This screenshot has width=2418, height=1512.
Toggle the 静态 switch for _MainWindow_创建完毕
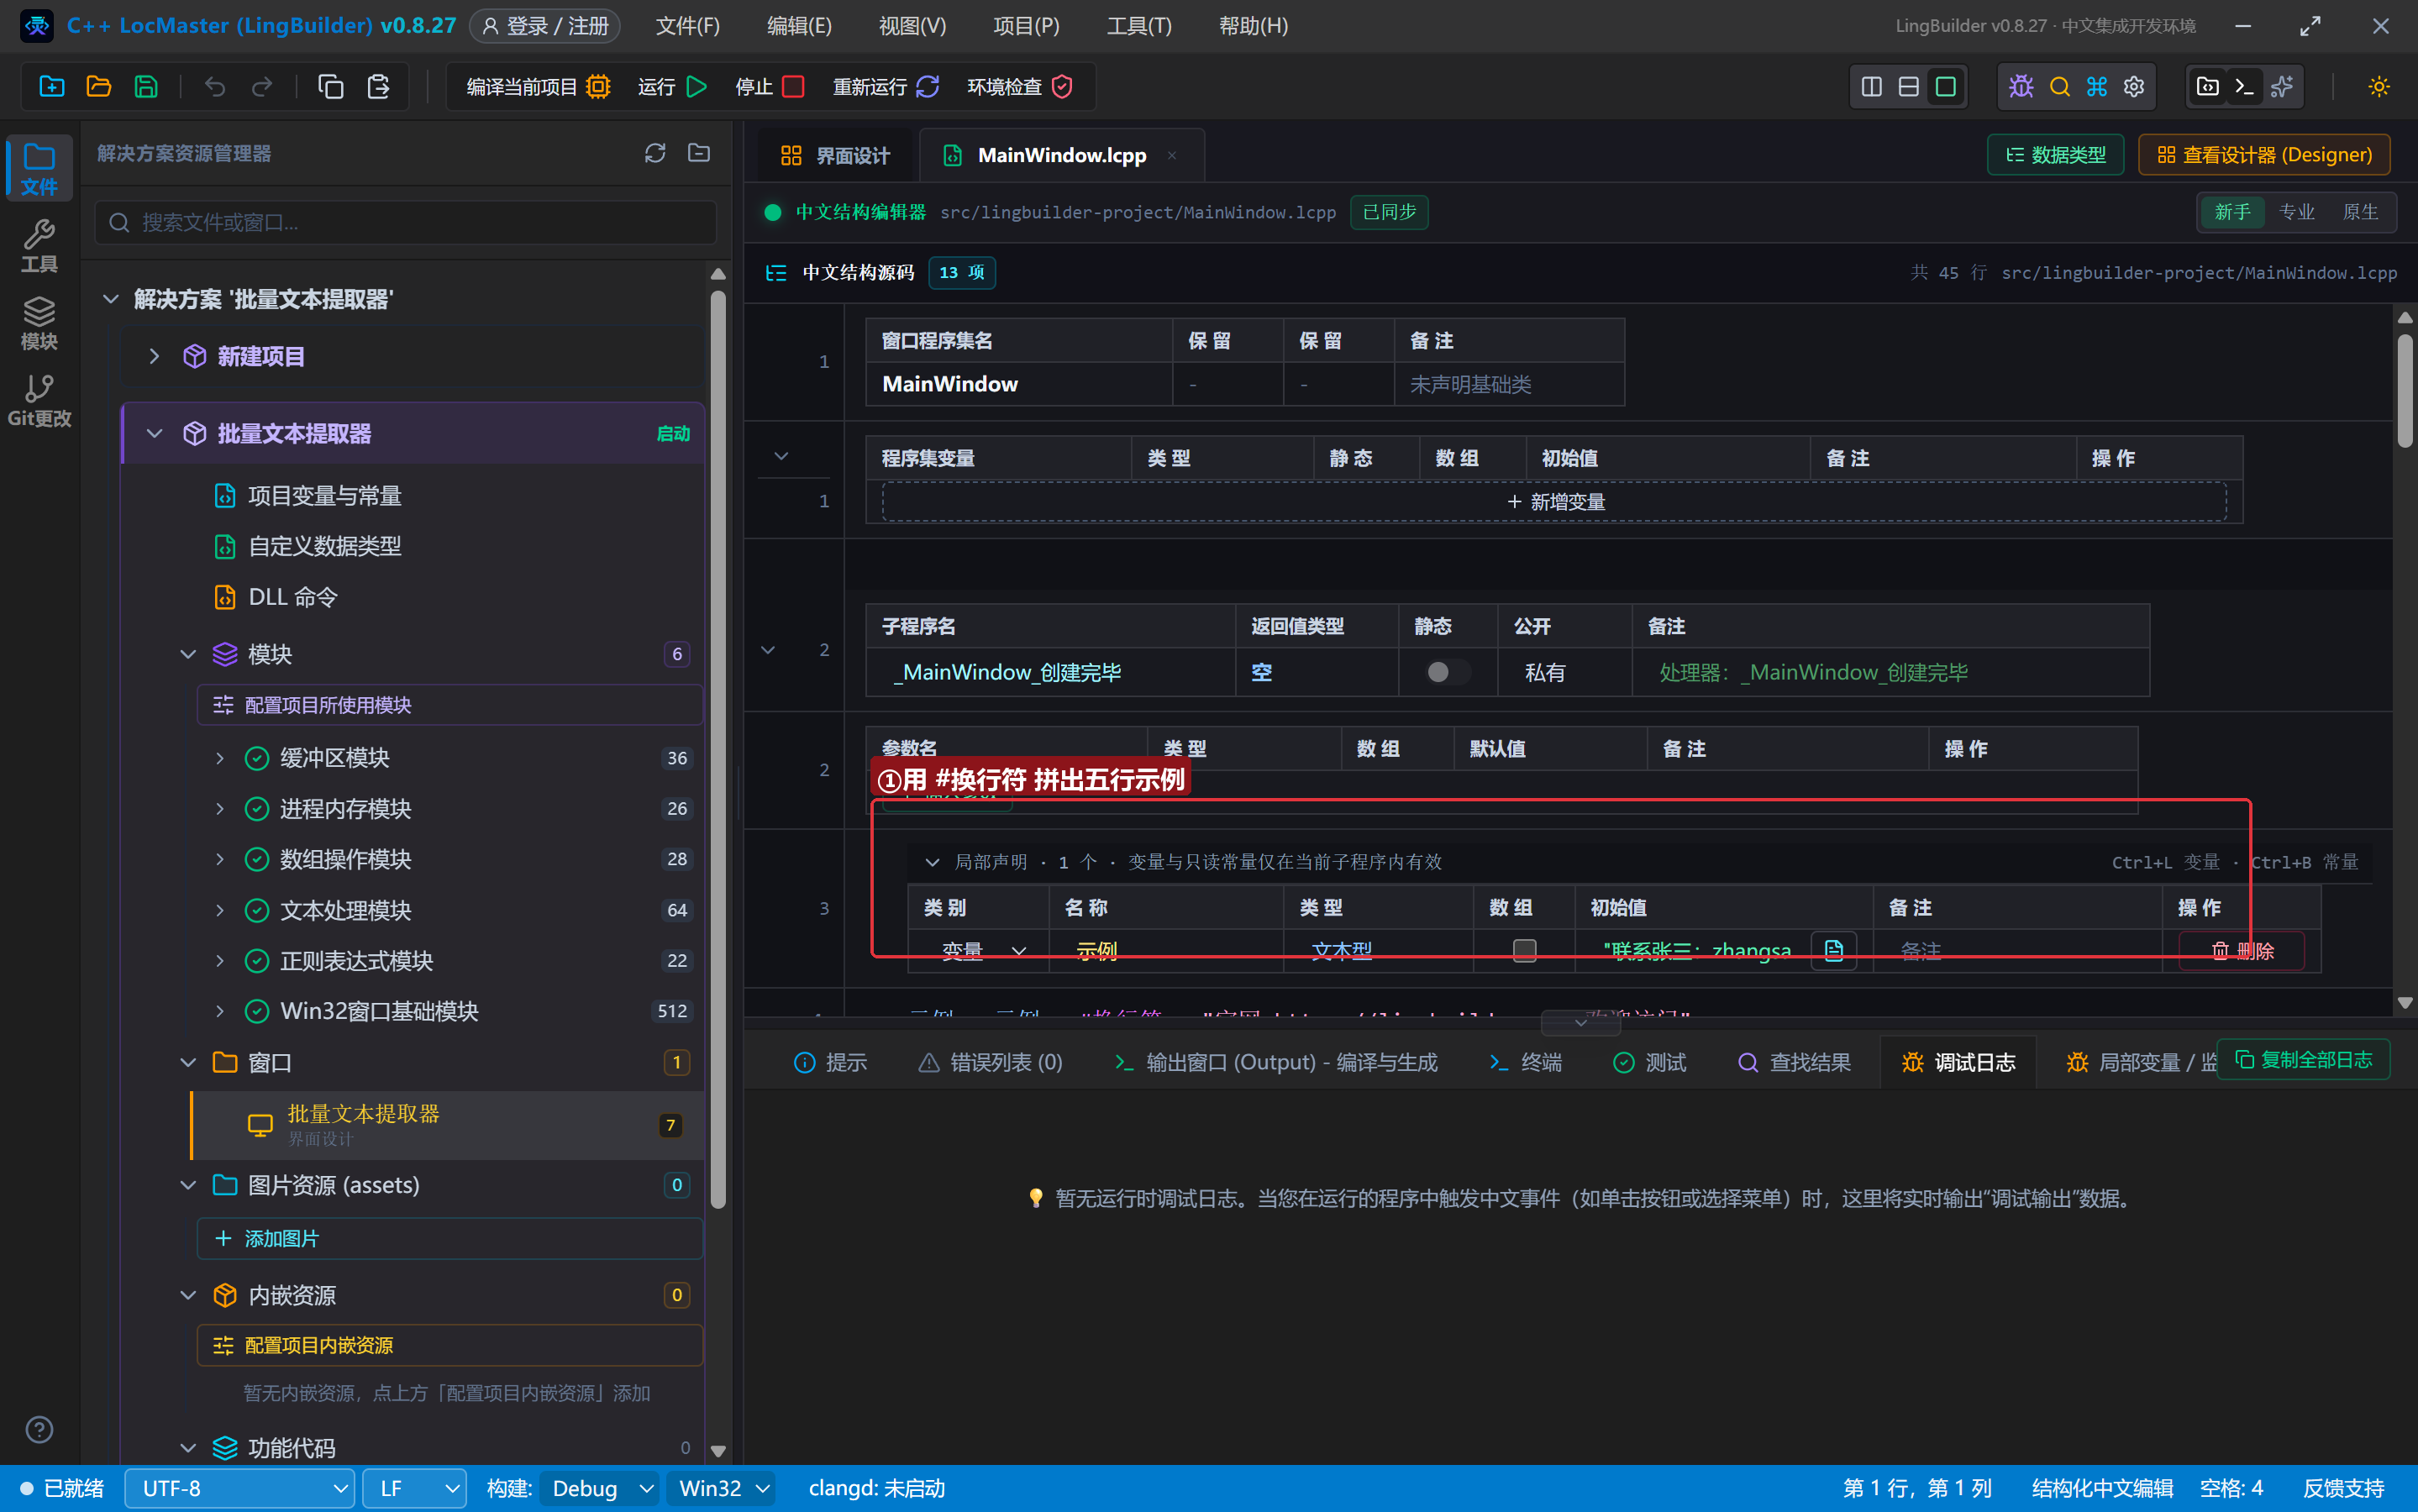pos(1447,672)
